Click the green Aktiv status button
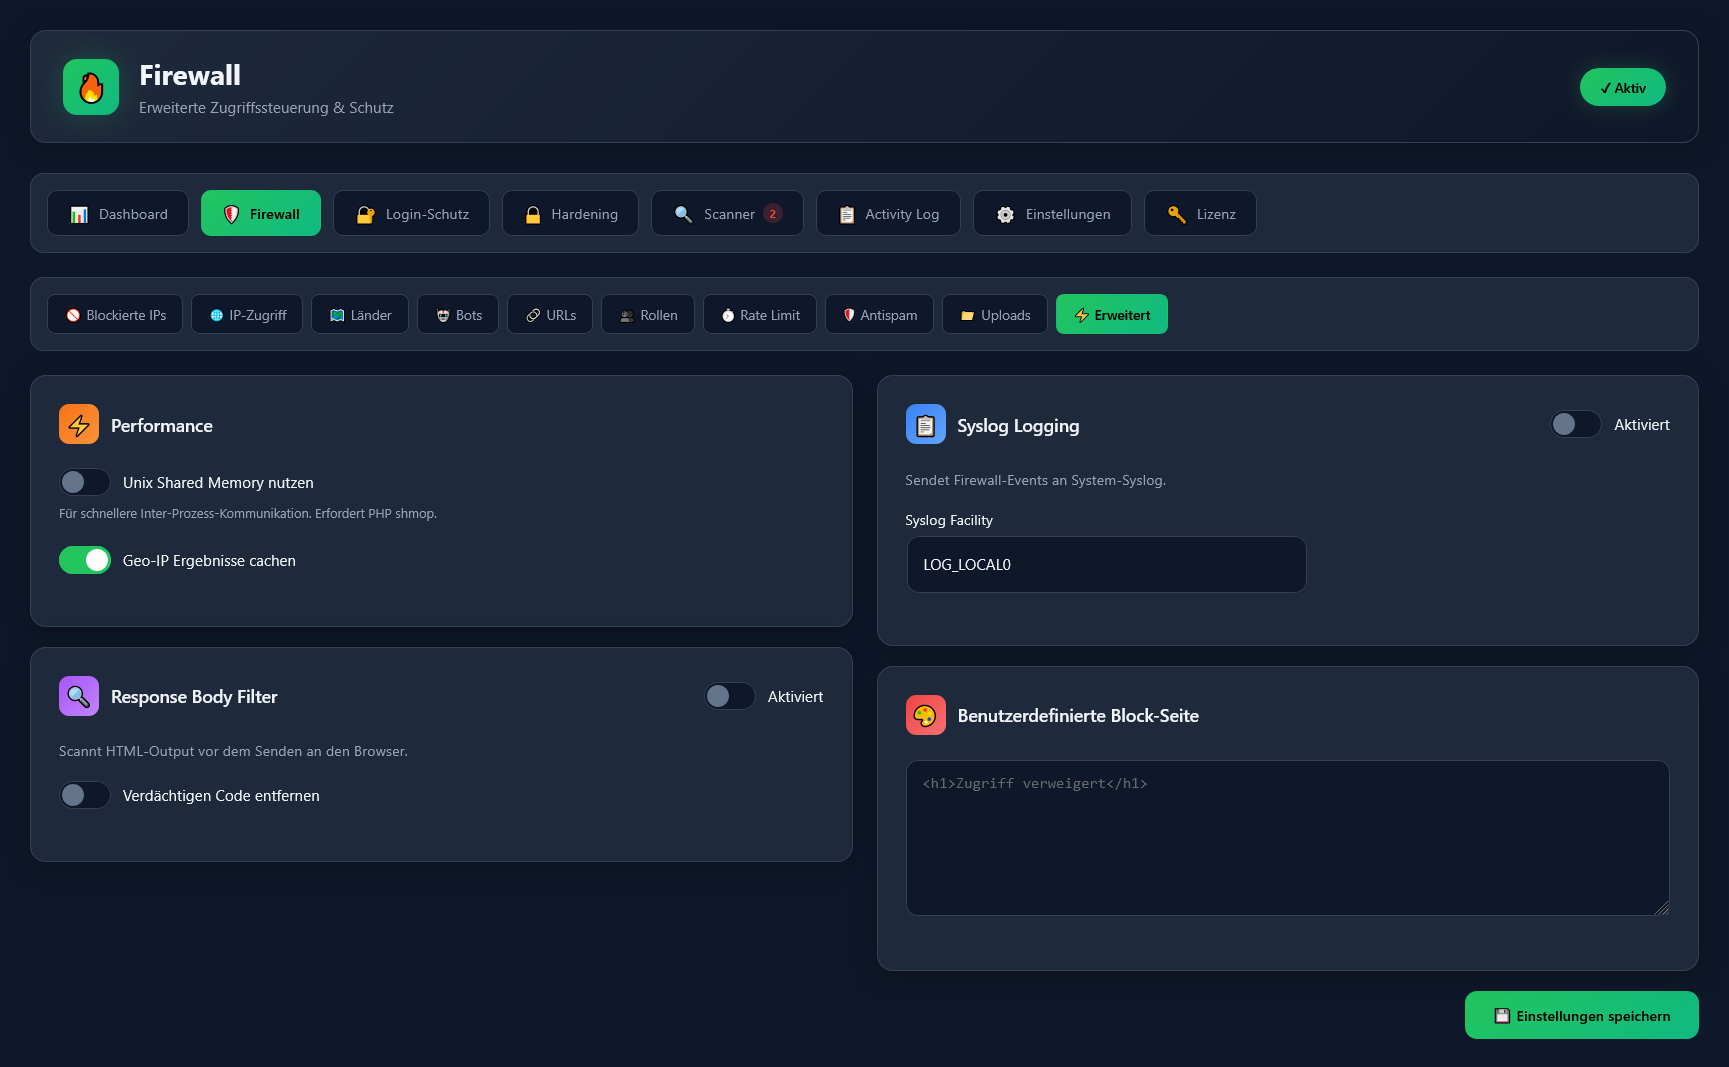The height and width of the screenshot is (1067, 1729). (1622, 87)
